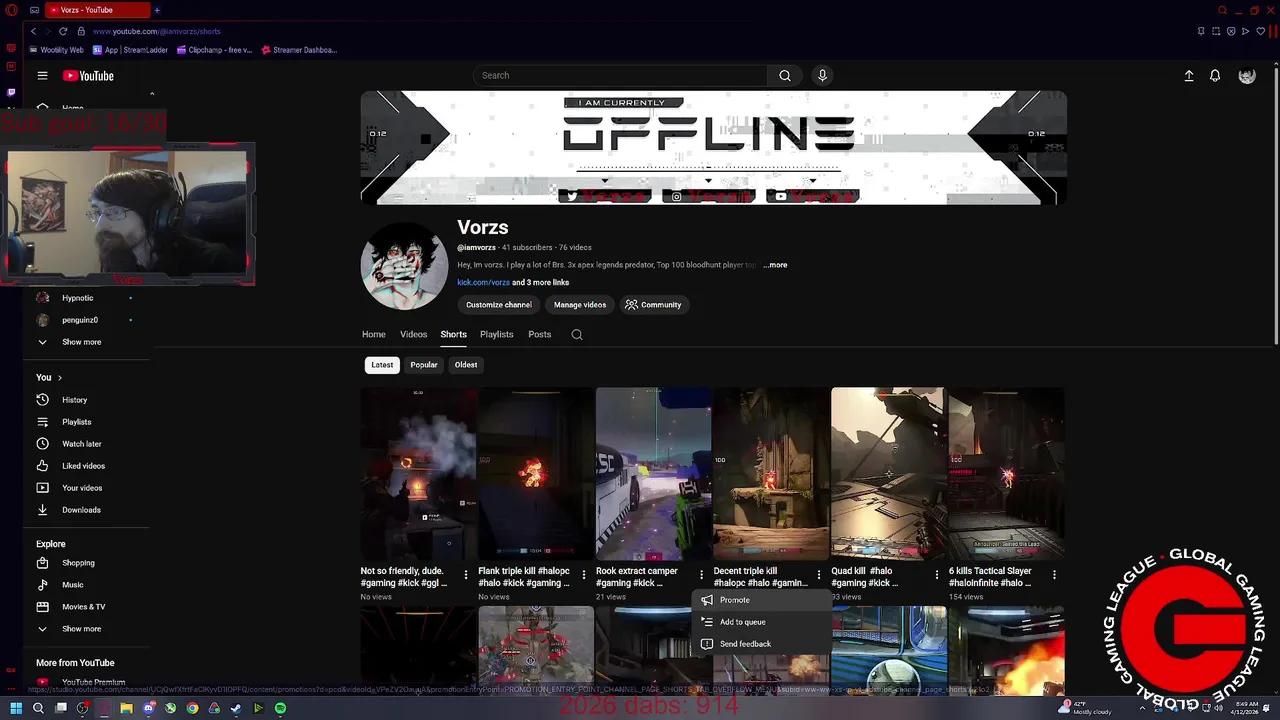Open the notifications bell
Screen dimensions: 1280x720
[1215, 76]
